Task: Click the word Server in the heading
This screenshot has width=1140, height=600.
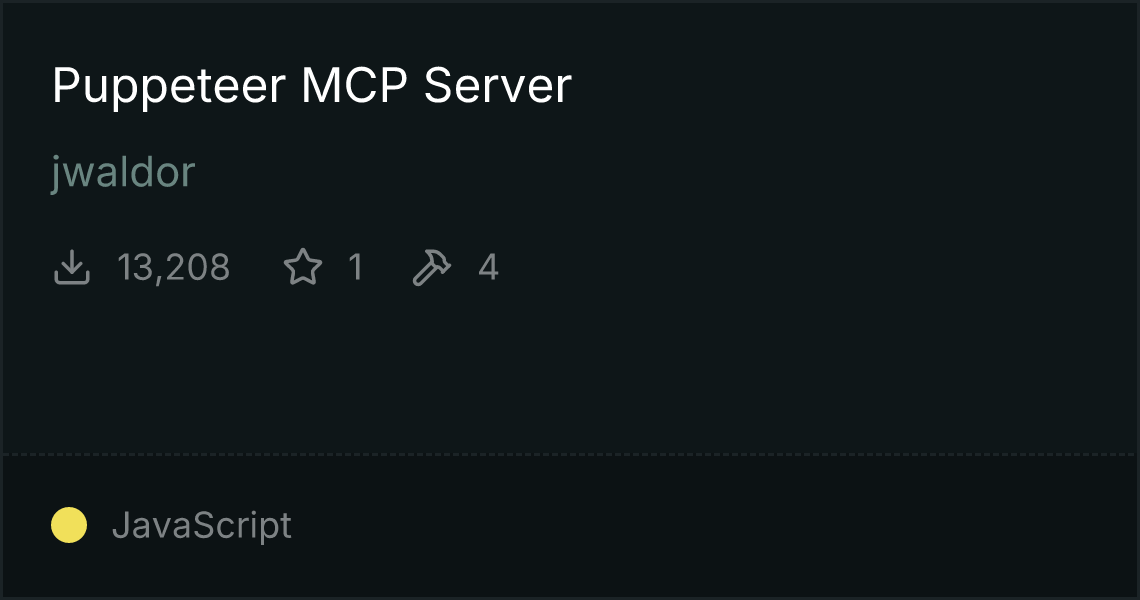Action: tap(498, 85)
